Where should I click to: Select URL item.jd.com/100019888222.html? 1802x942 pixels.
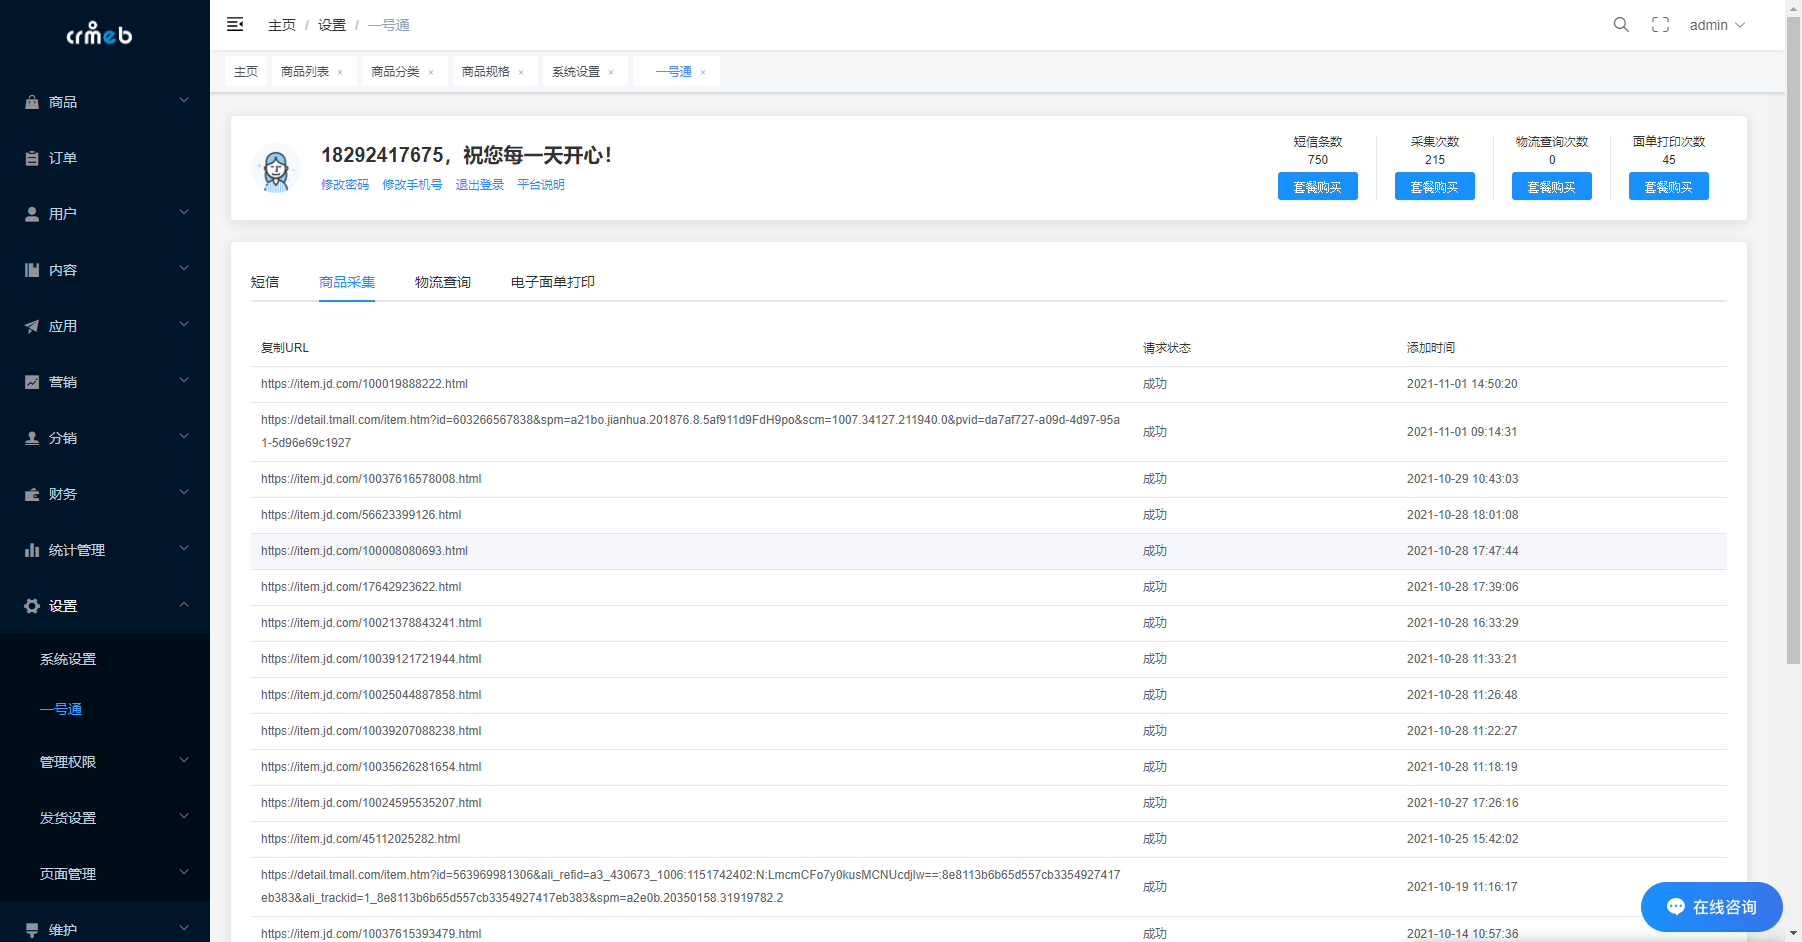(364, 384)
